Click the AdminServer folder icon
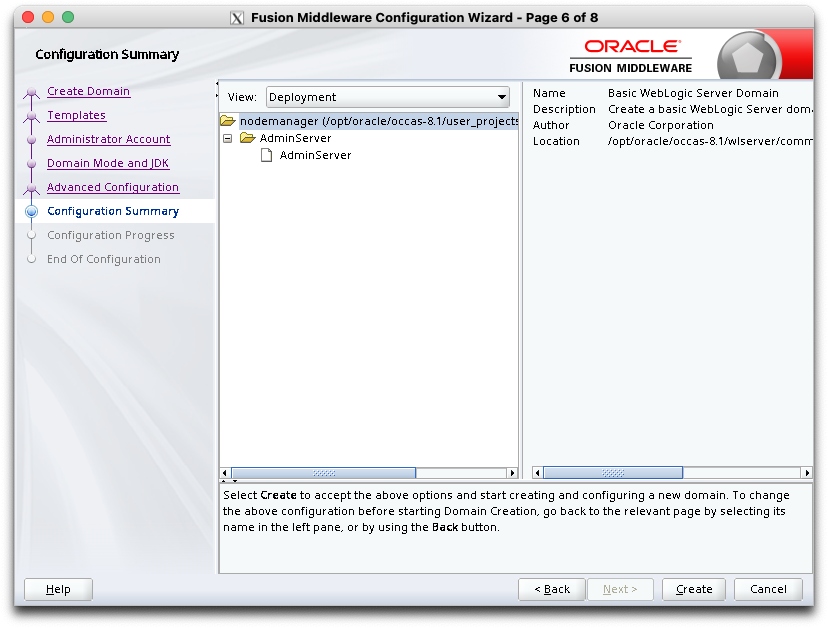828x628 pixels. tap(247, 138)
